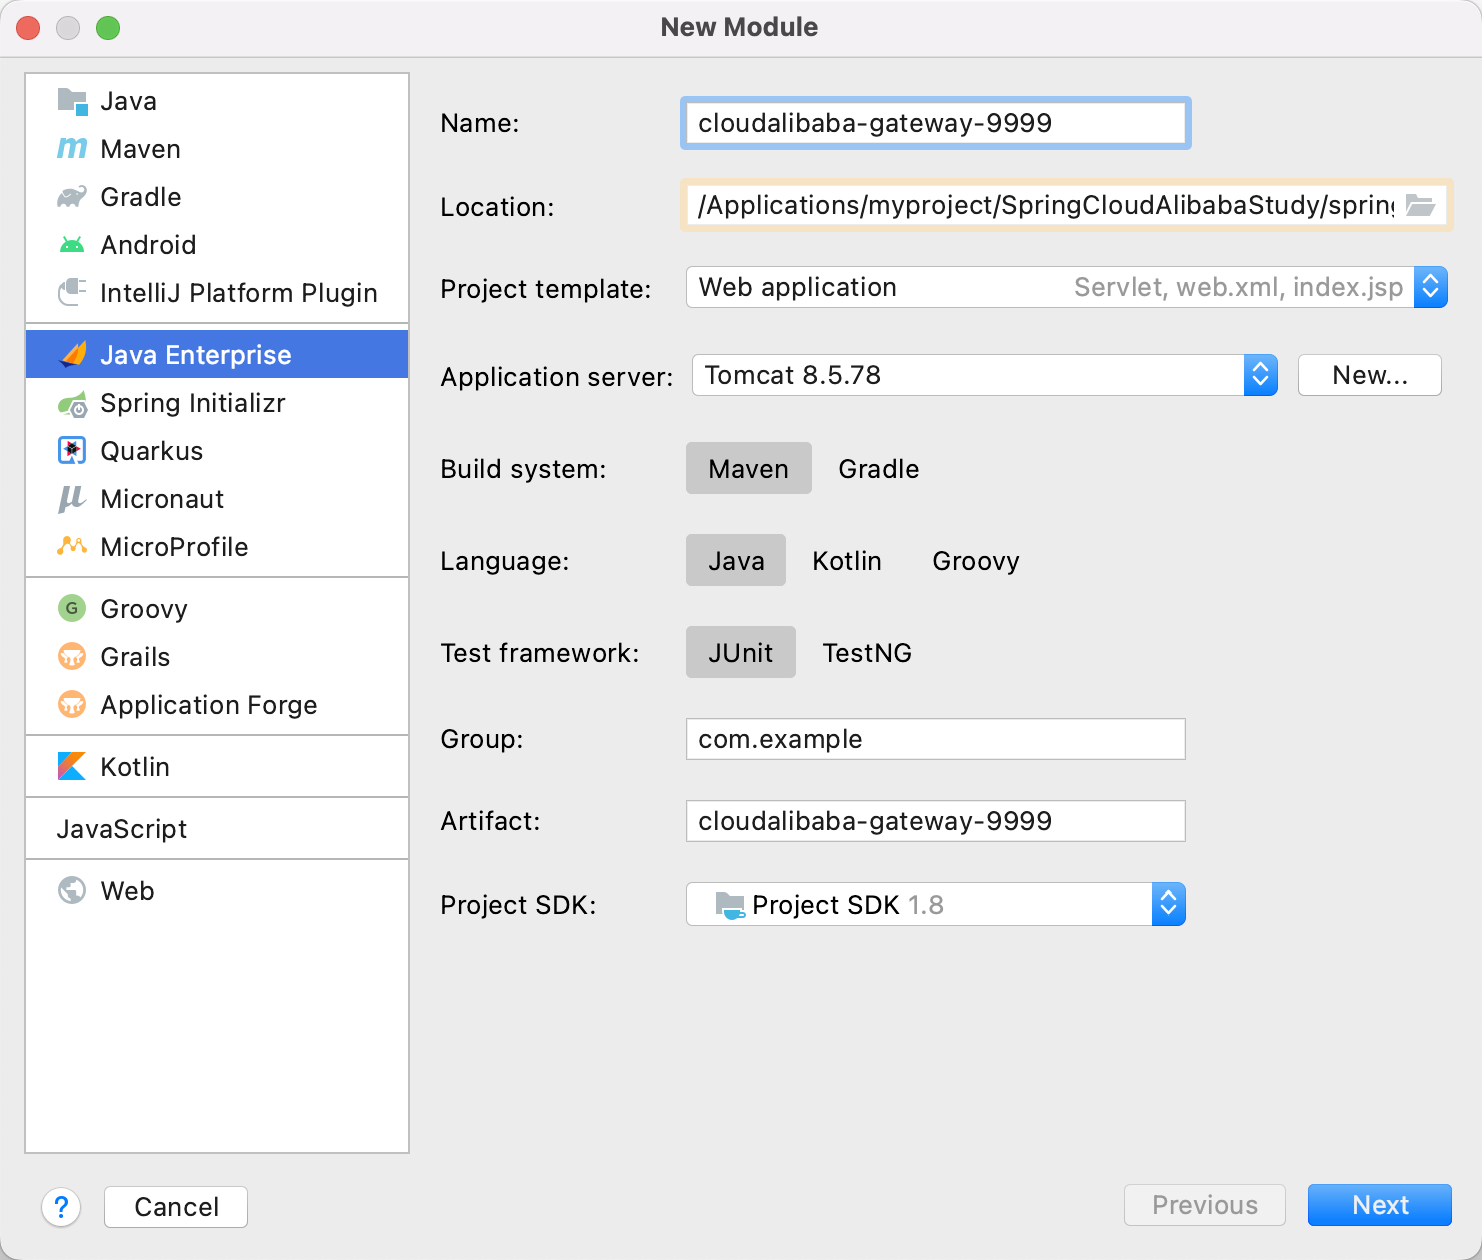
Task: Click the Java folder icon in the sidebar
Action: (72, 101)
